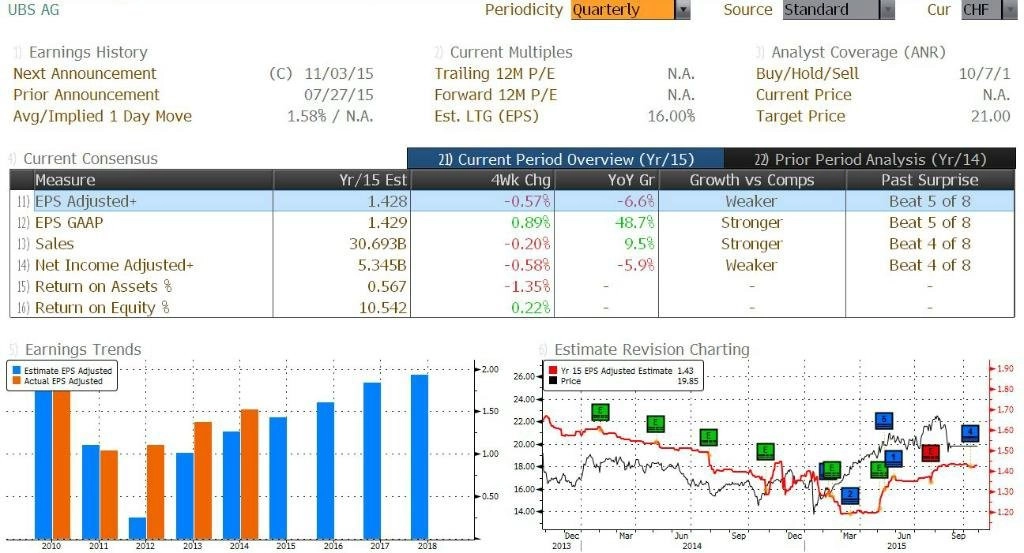Click the green E marker near February 2015
1024x553 pixels.
coord(831,469)
